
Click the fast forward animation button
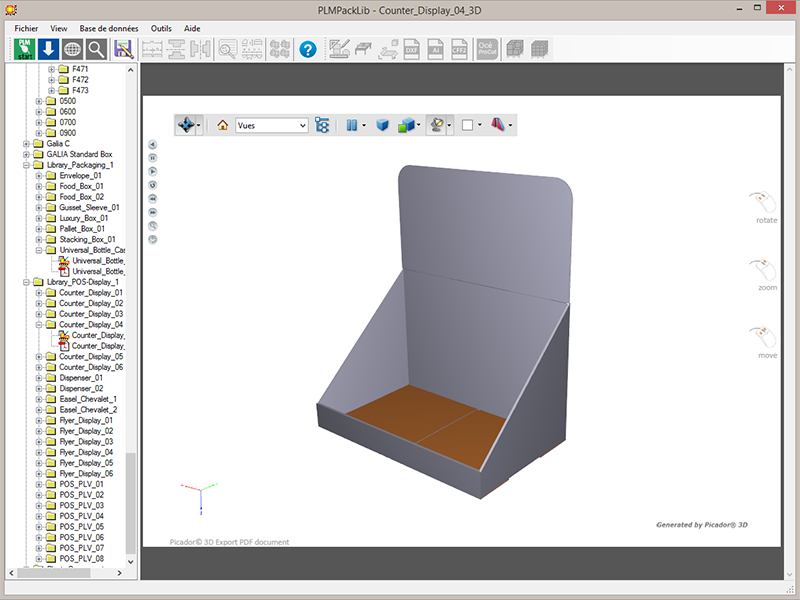pos(152,212)
